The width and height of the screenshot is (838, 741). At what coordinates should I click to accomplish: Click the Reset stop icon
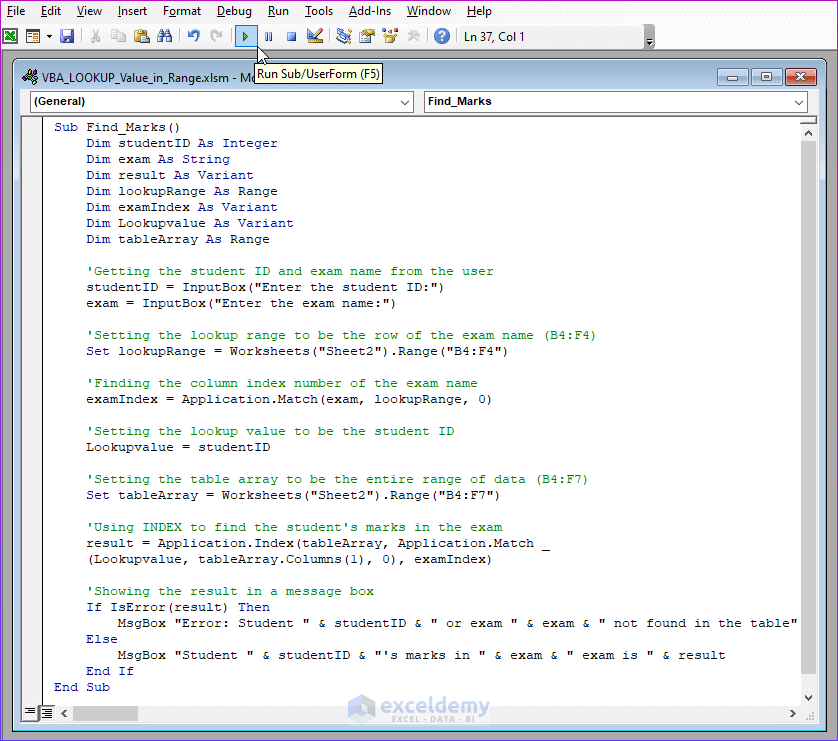291,36
